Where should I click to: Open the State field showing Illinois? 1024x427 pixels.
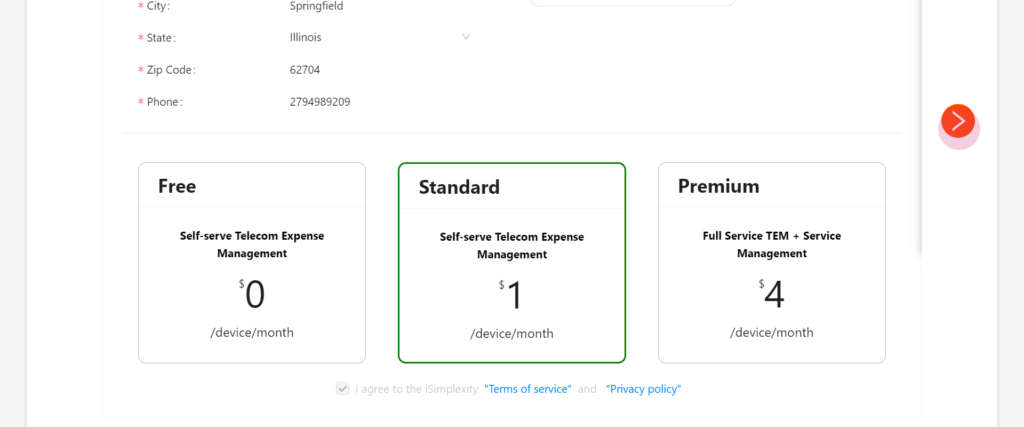coord(379,37)
